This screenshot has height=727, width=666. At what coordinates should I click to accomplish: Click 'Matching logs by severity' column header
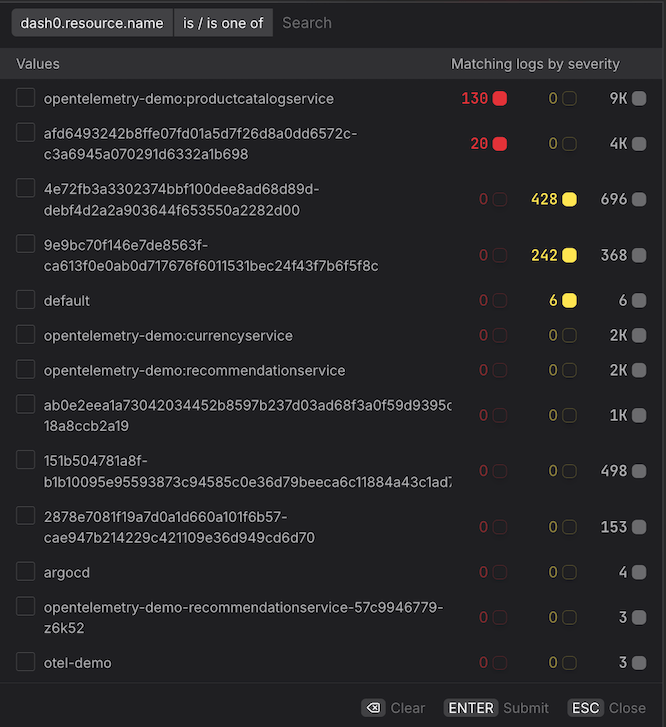535,64
